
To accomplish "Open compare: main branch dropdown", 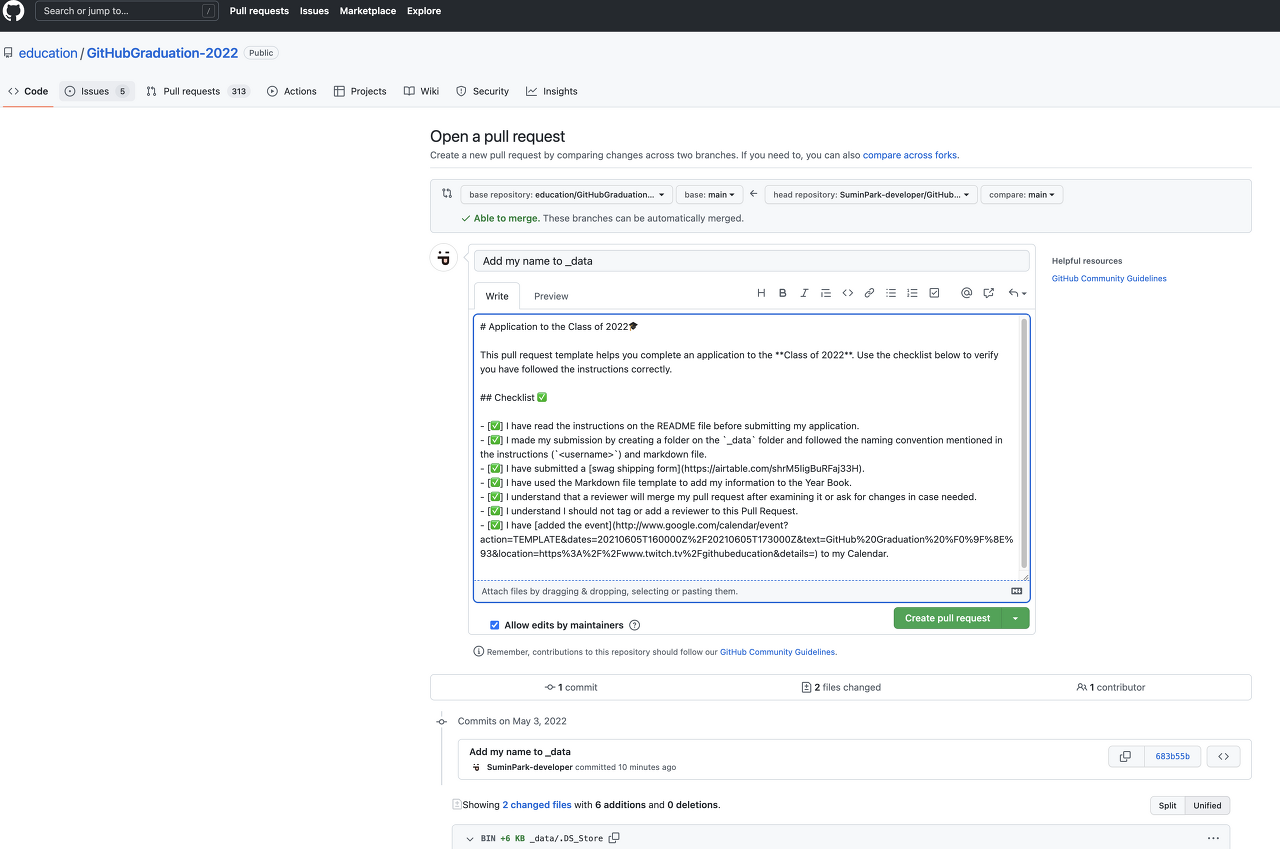I will click(x=1022, y=195).
